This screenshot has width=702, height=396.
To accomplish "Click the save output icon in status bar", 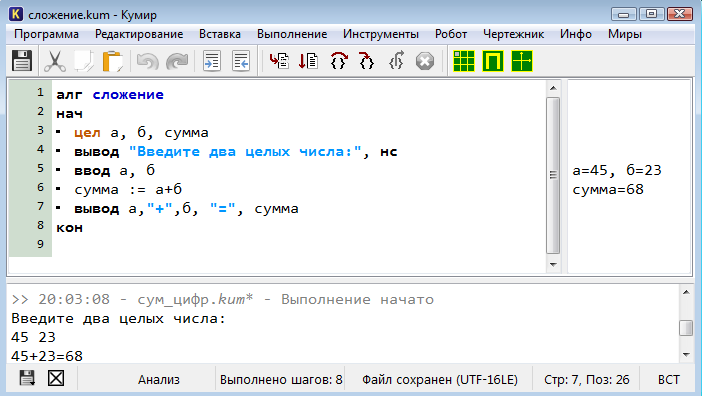I will coord(27,378).
